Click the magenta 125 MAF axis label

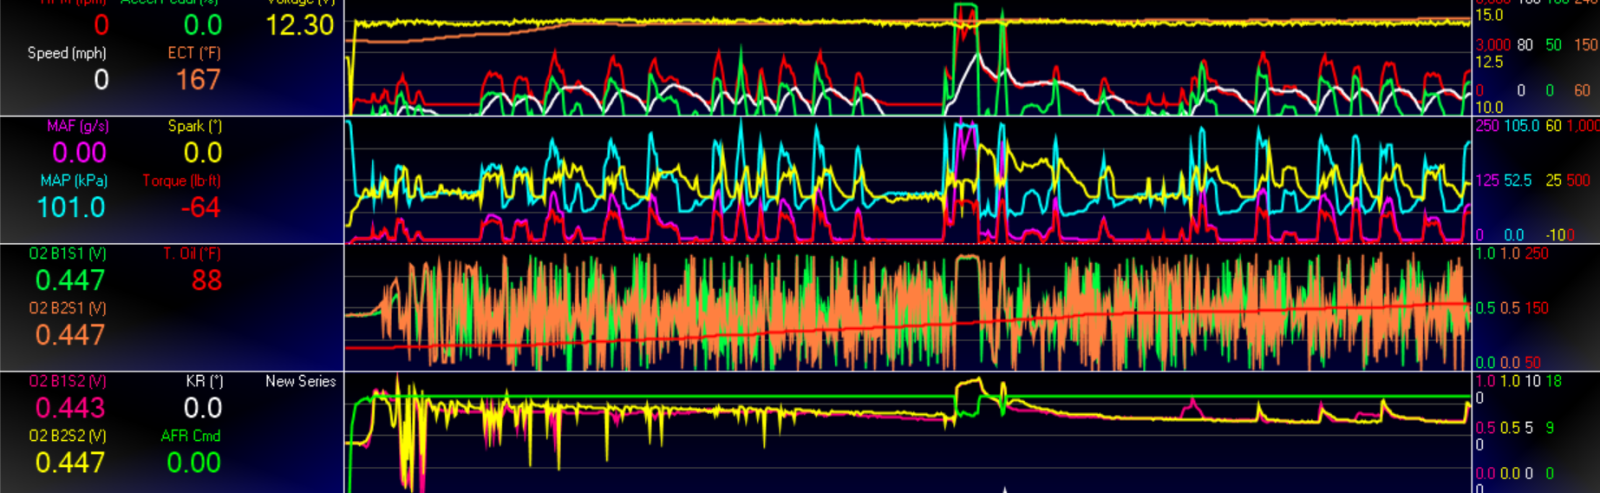pos(1487,180)
